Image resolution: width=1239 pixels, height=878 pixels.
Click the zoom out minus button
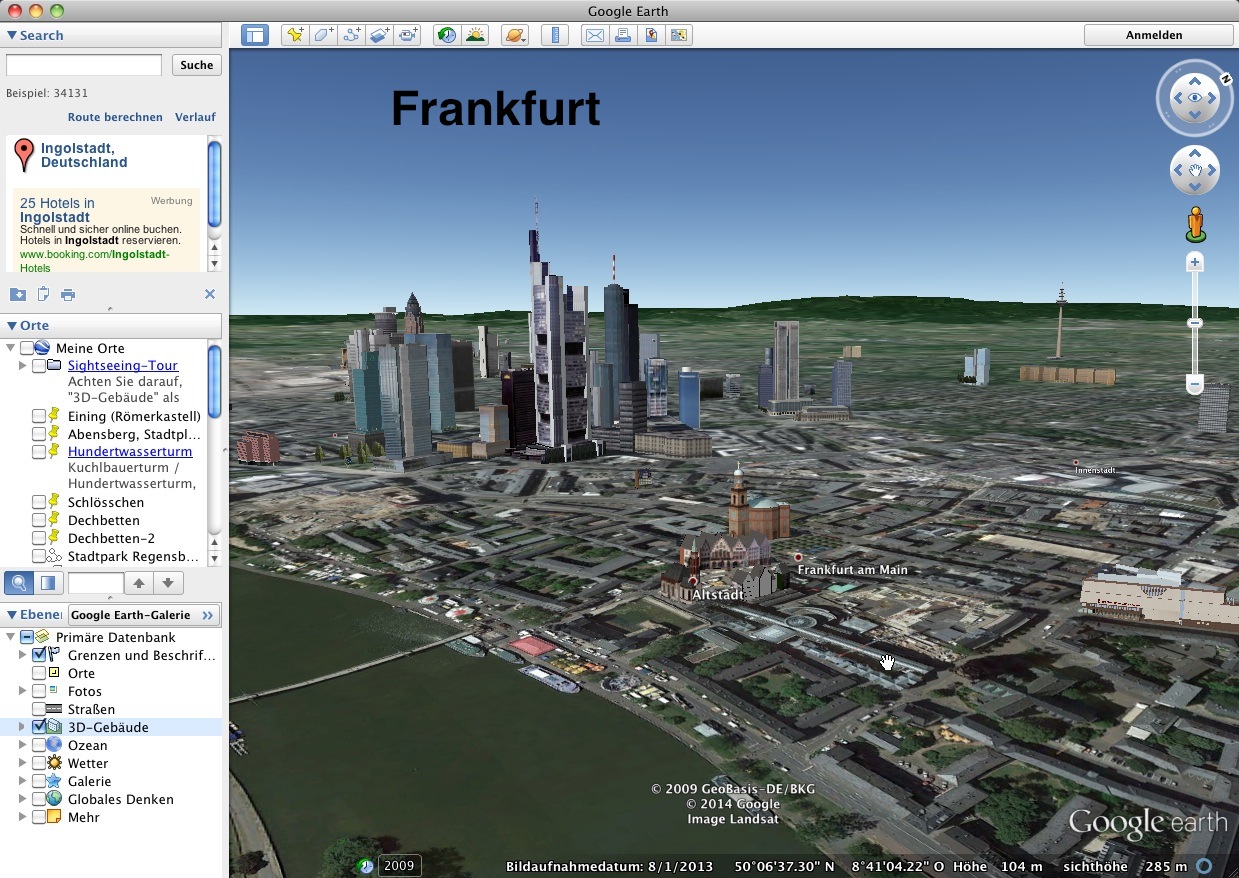(x=1194, y=384)
